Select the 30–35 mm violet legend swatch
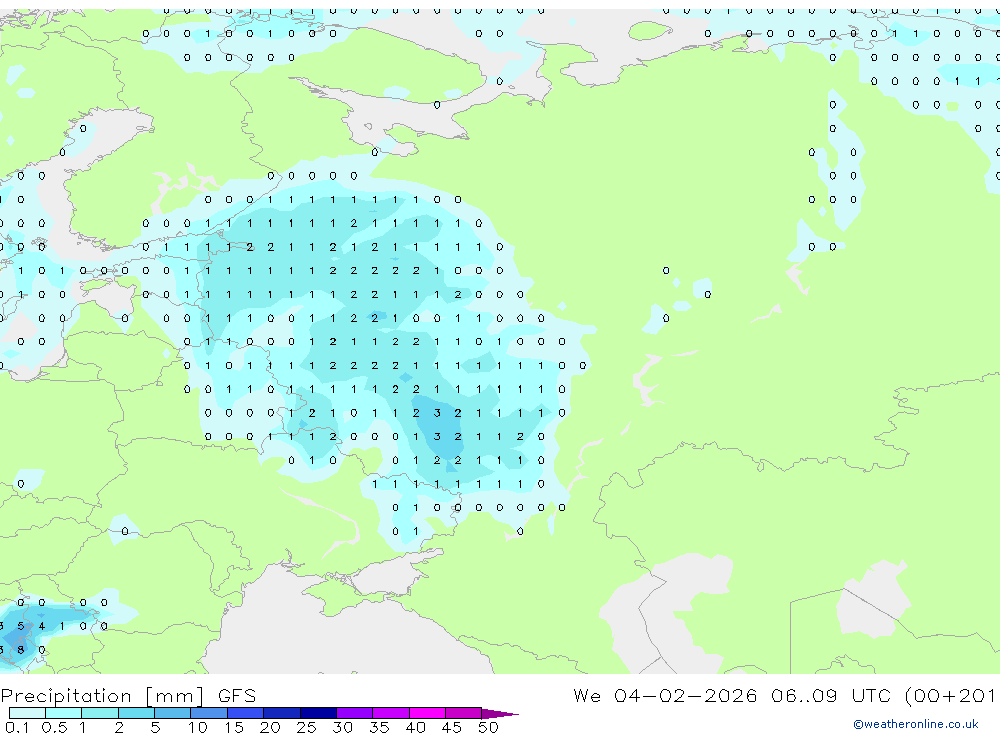This screenshot has width=1000, height=733. [x=354, y=713]
